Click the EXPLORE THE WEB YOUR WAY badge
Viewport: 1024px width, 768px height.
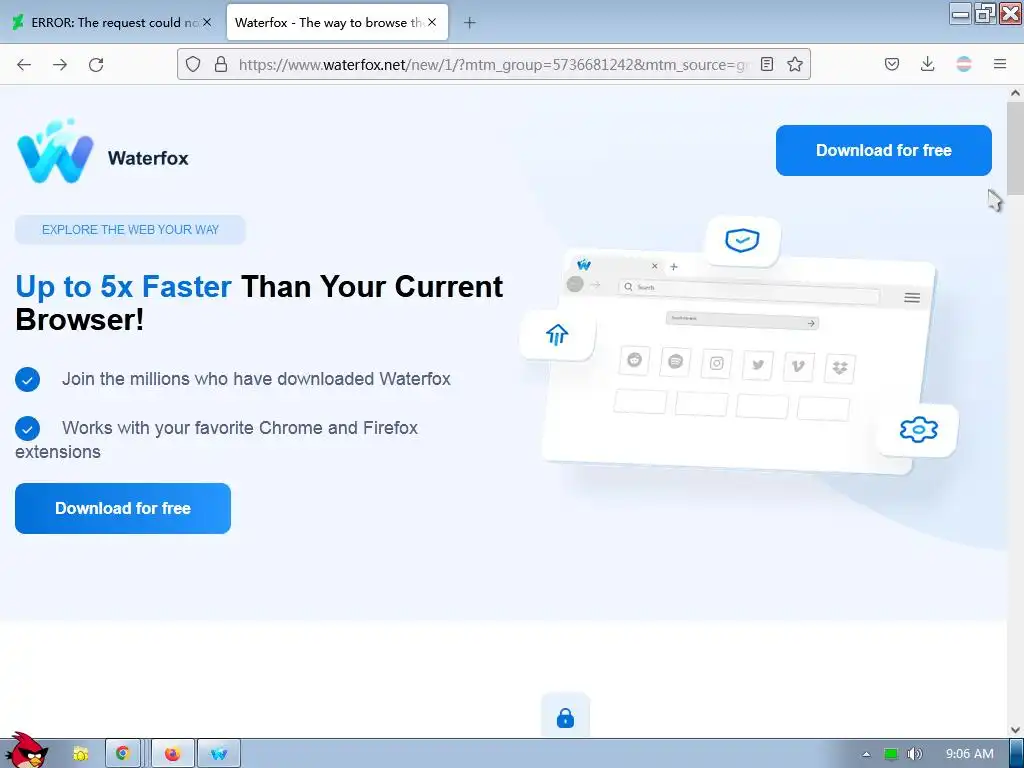(x=130, y=230)
